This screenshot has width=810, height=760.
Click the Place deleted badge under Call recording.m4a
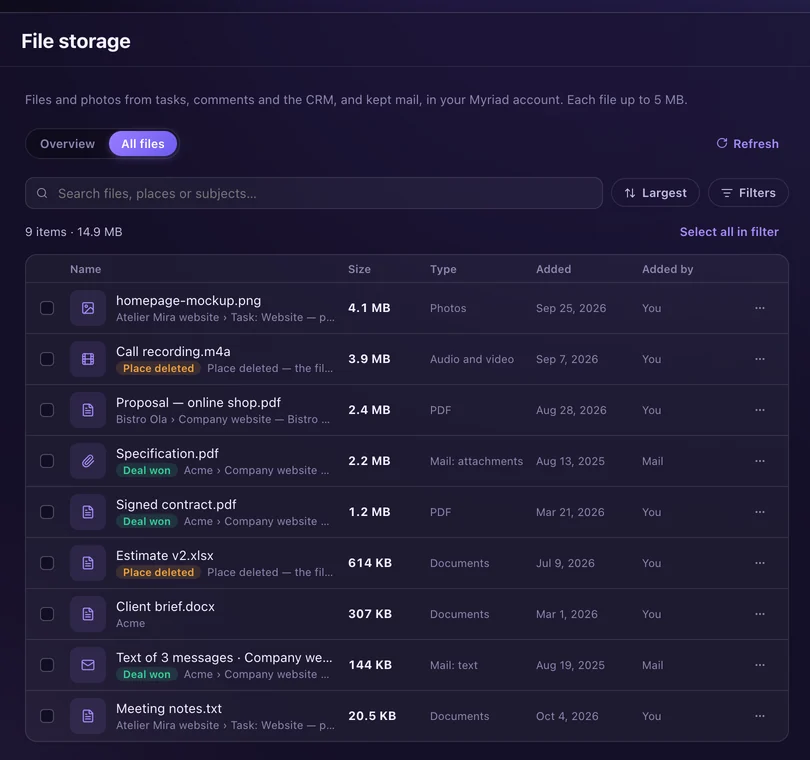pos(158,368)
